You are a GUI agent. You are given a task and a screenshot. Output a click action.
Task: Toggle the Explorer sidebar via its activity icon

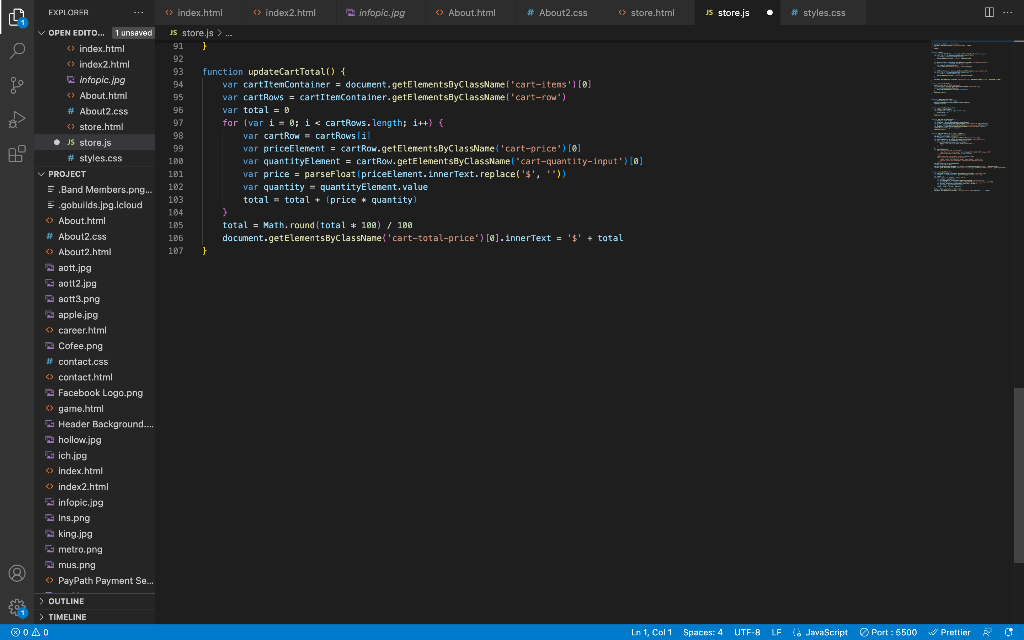click(x=15, y=17)
